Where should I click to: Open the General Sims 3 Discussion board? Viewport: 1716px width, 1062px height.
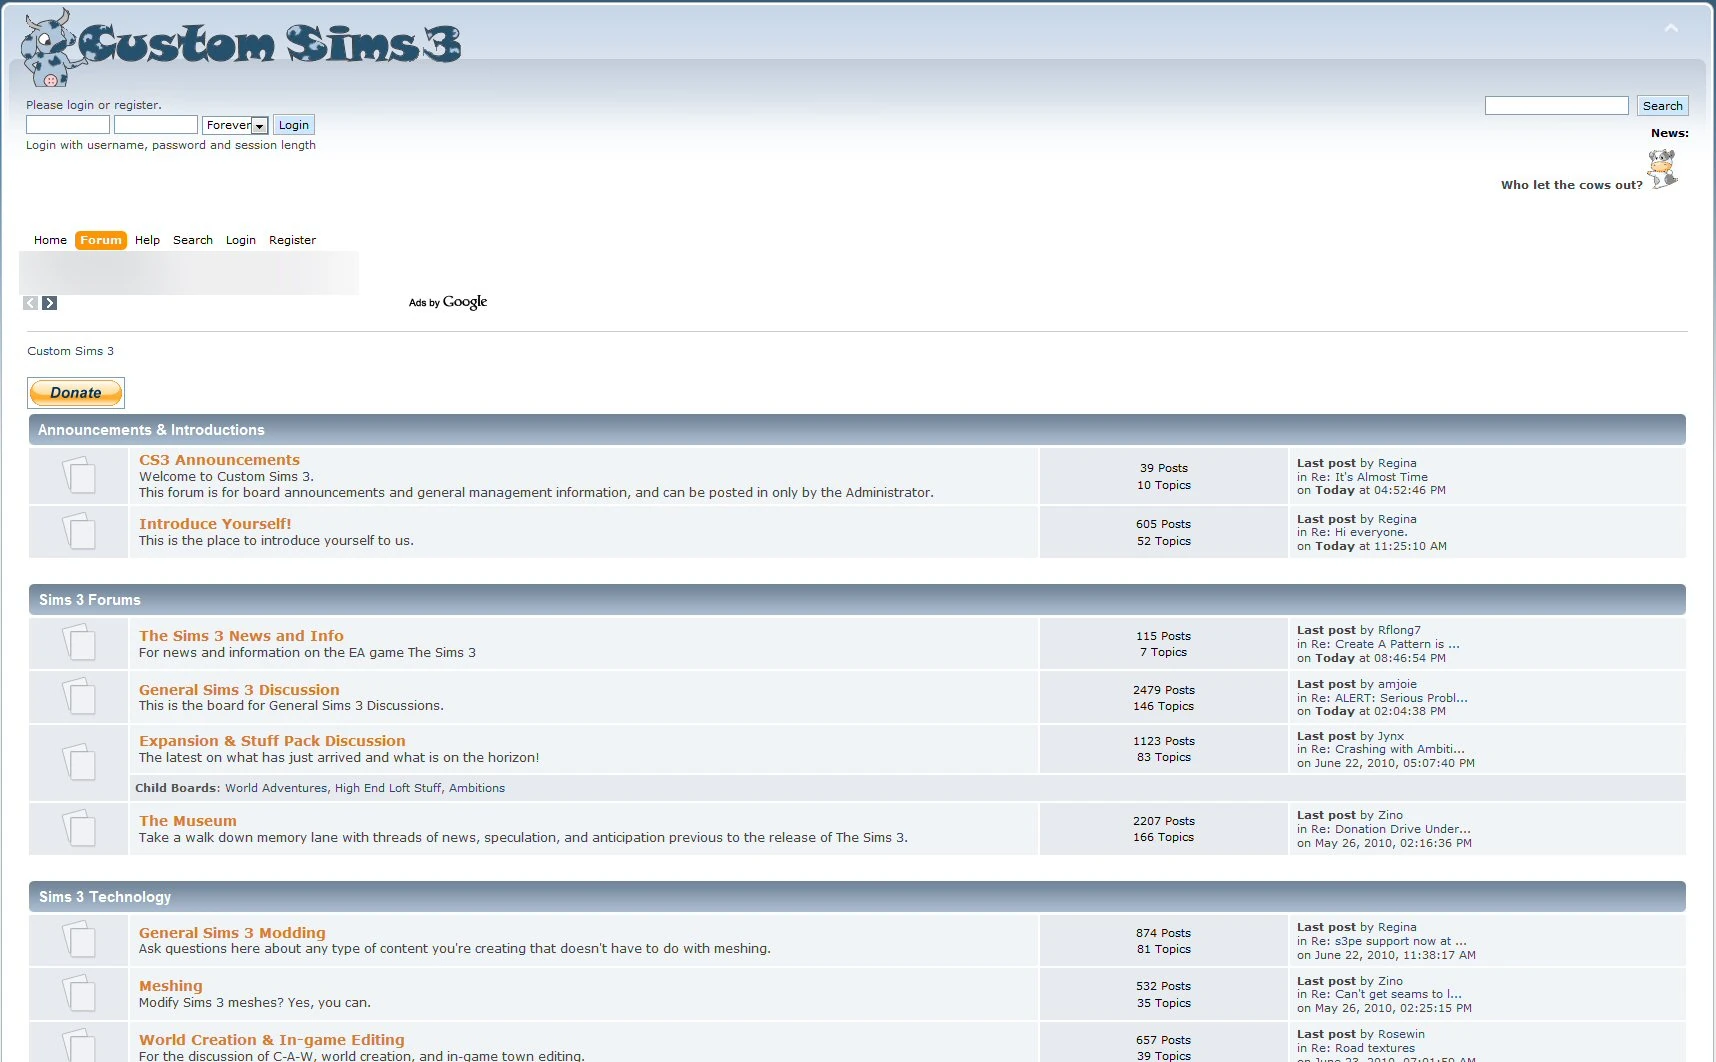[x=239, y=690]
